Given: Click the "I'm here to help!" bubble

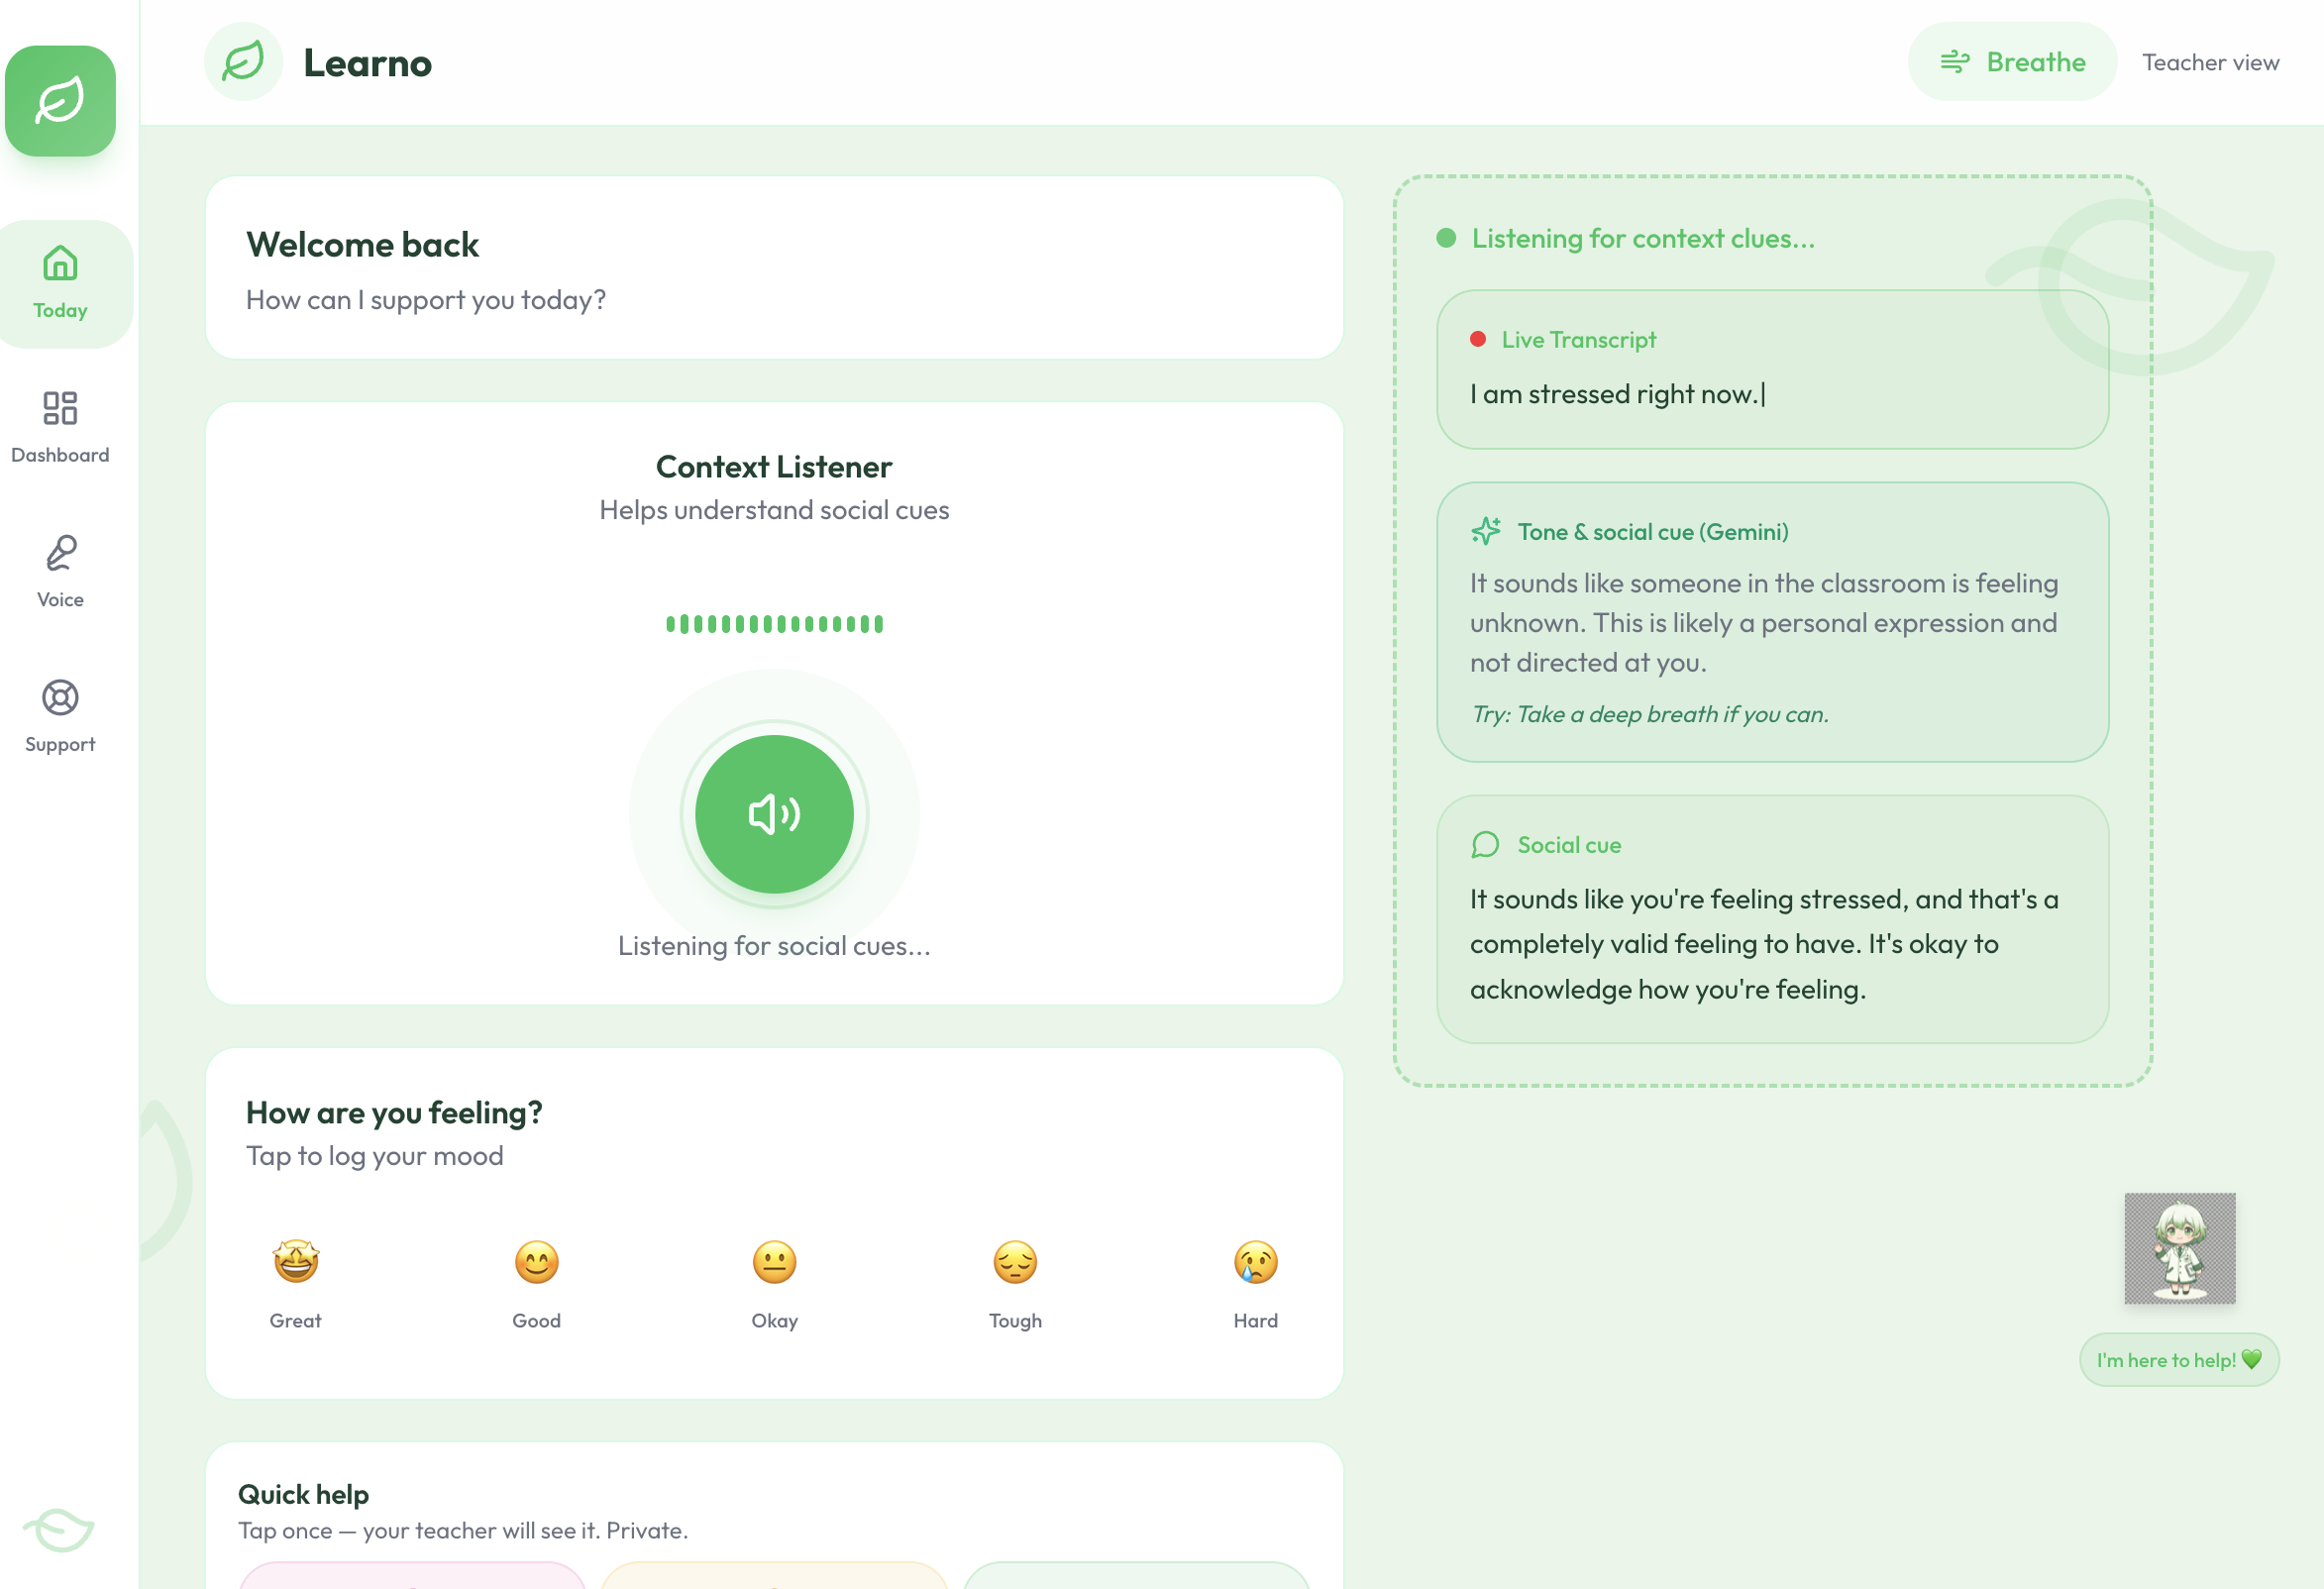Looking at the screenshot, I should pyautogui.click(x=2179, y=1360).
